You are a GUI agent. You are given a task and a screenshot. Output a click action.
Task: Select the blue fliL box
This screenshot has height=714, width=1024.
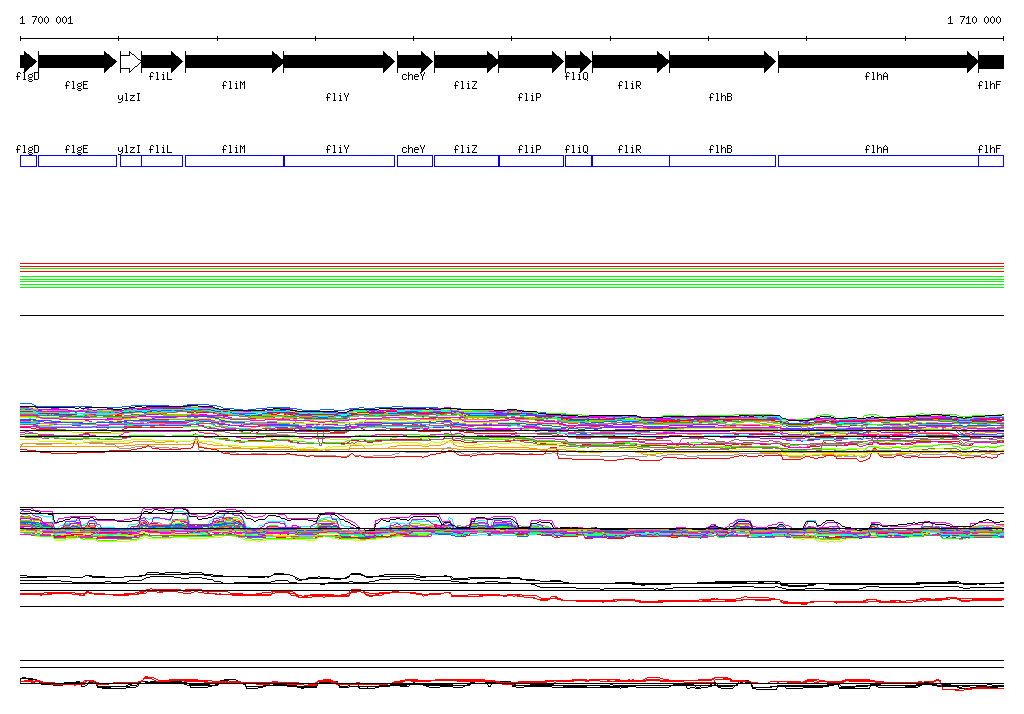tap(162, 161)
